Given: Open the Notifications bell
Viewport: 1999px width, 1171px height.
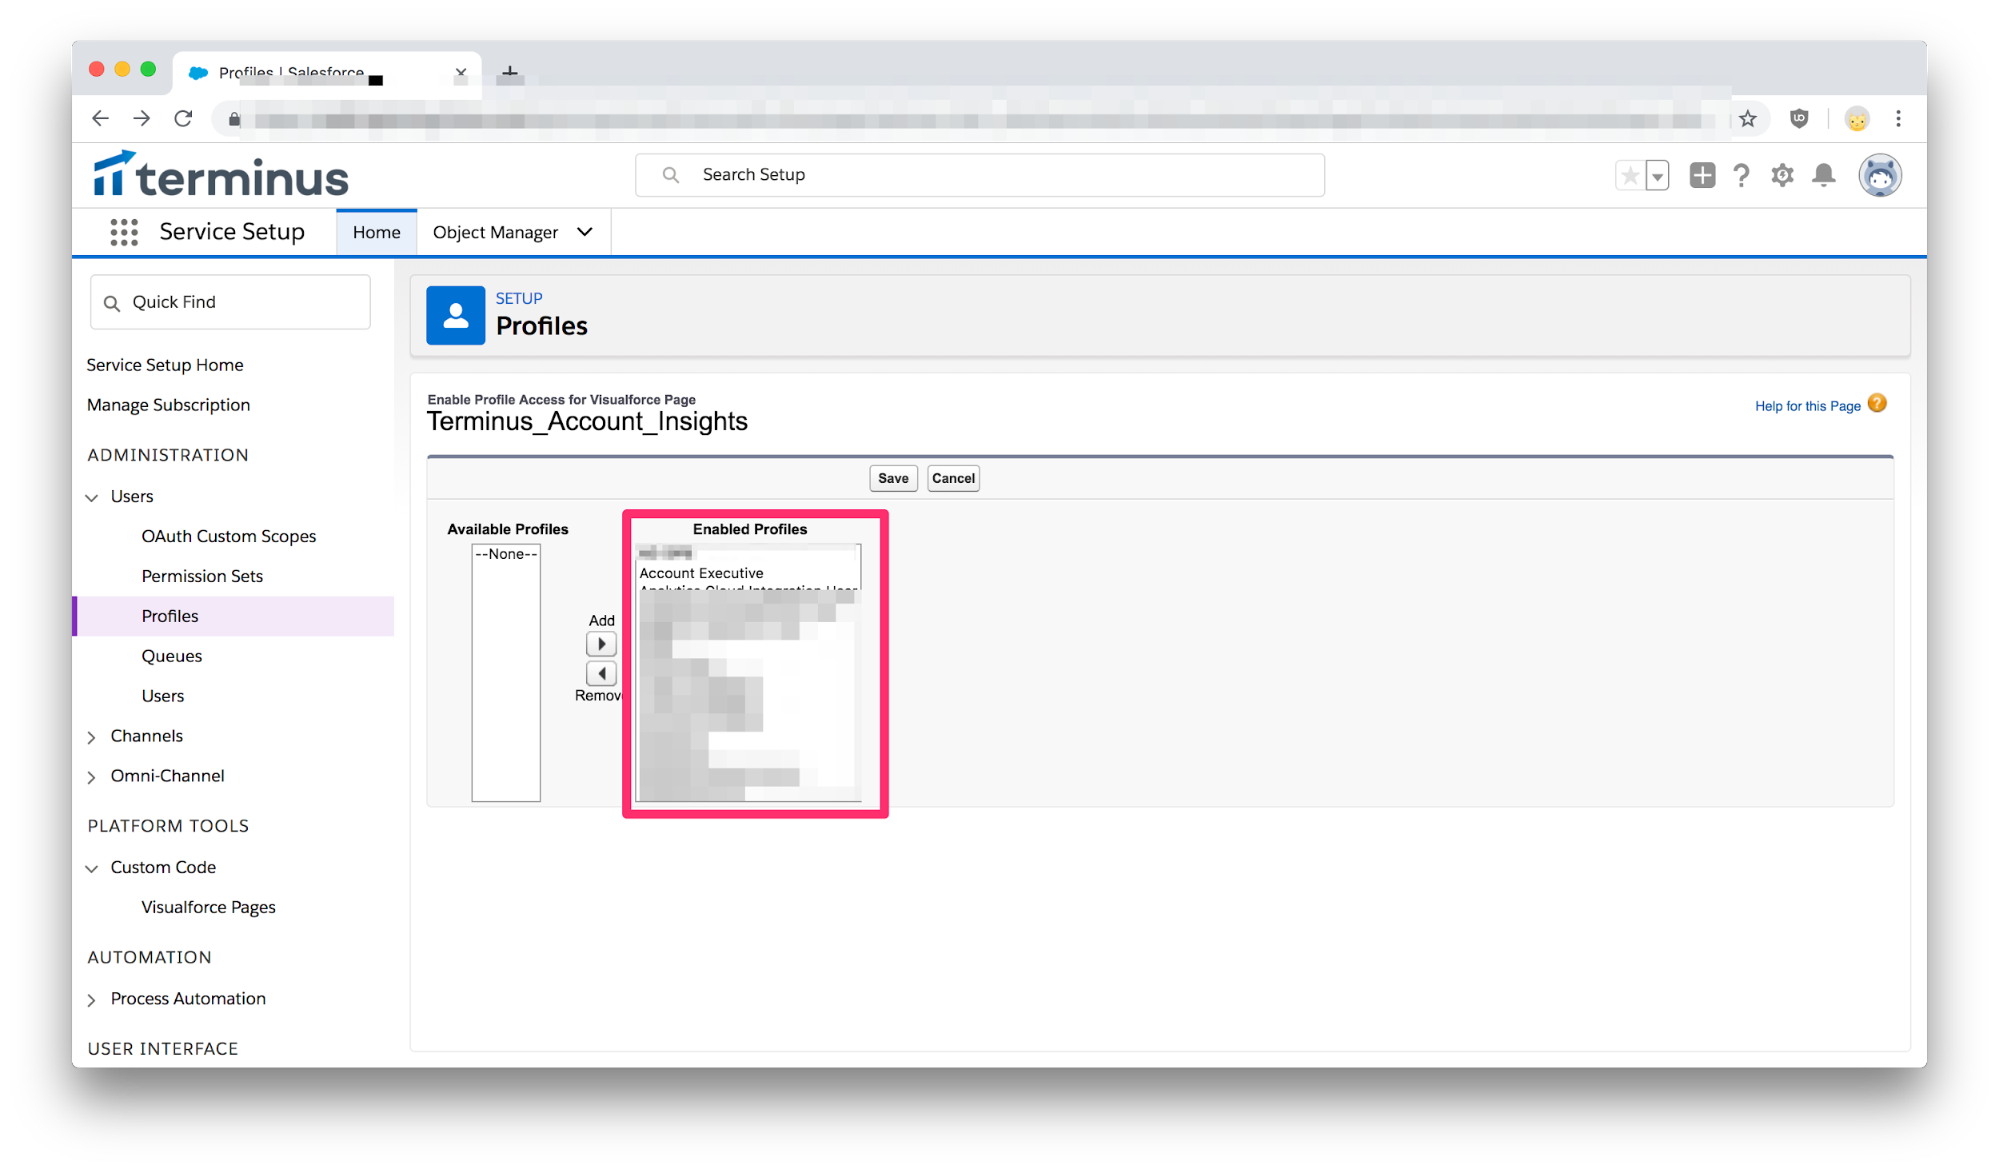Looking at the screenshot, I should click(1824, 175).
